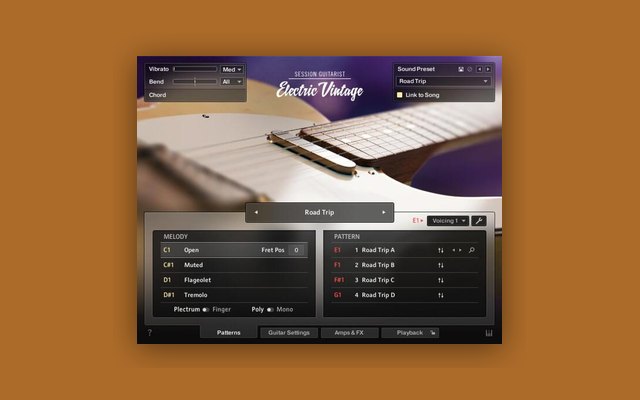Open the Amps & FX tab
The width and height of the screenshot is (640, 400).
[349, 333]
